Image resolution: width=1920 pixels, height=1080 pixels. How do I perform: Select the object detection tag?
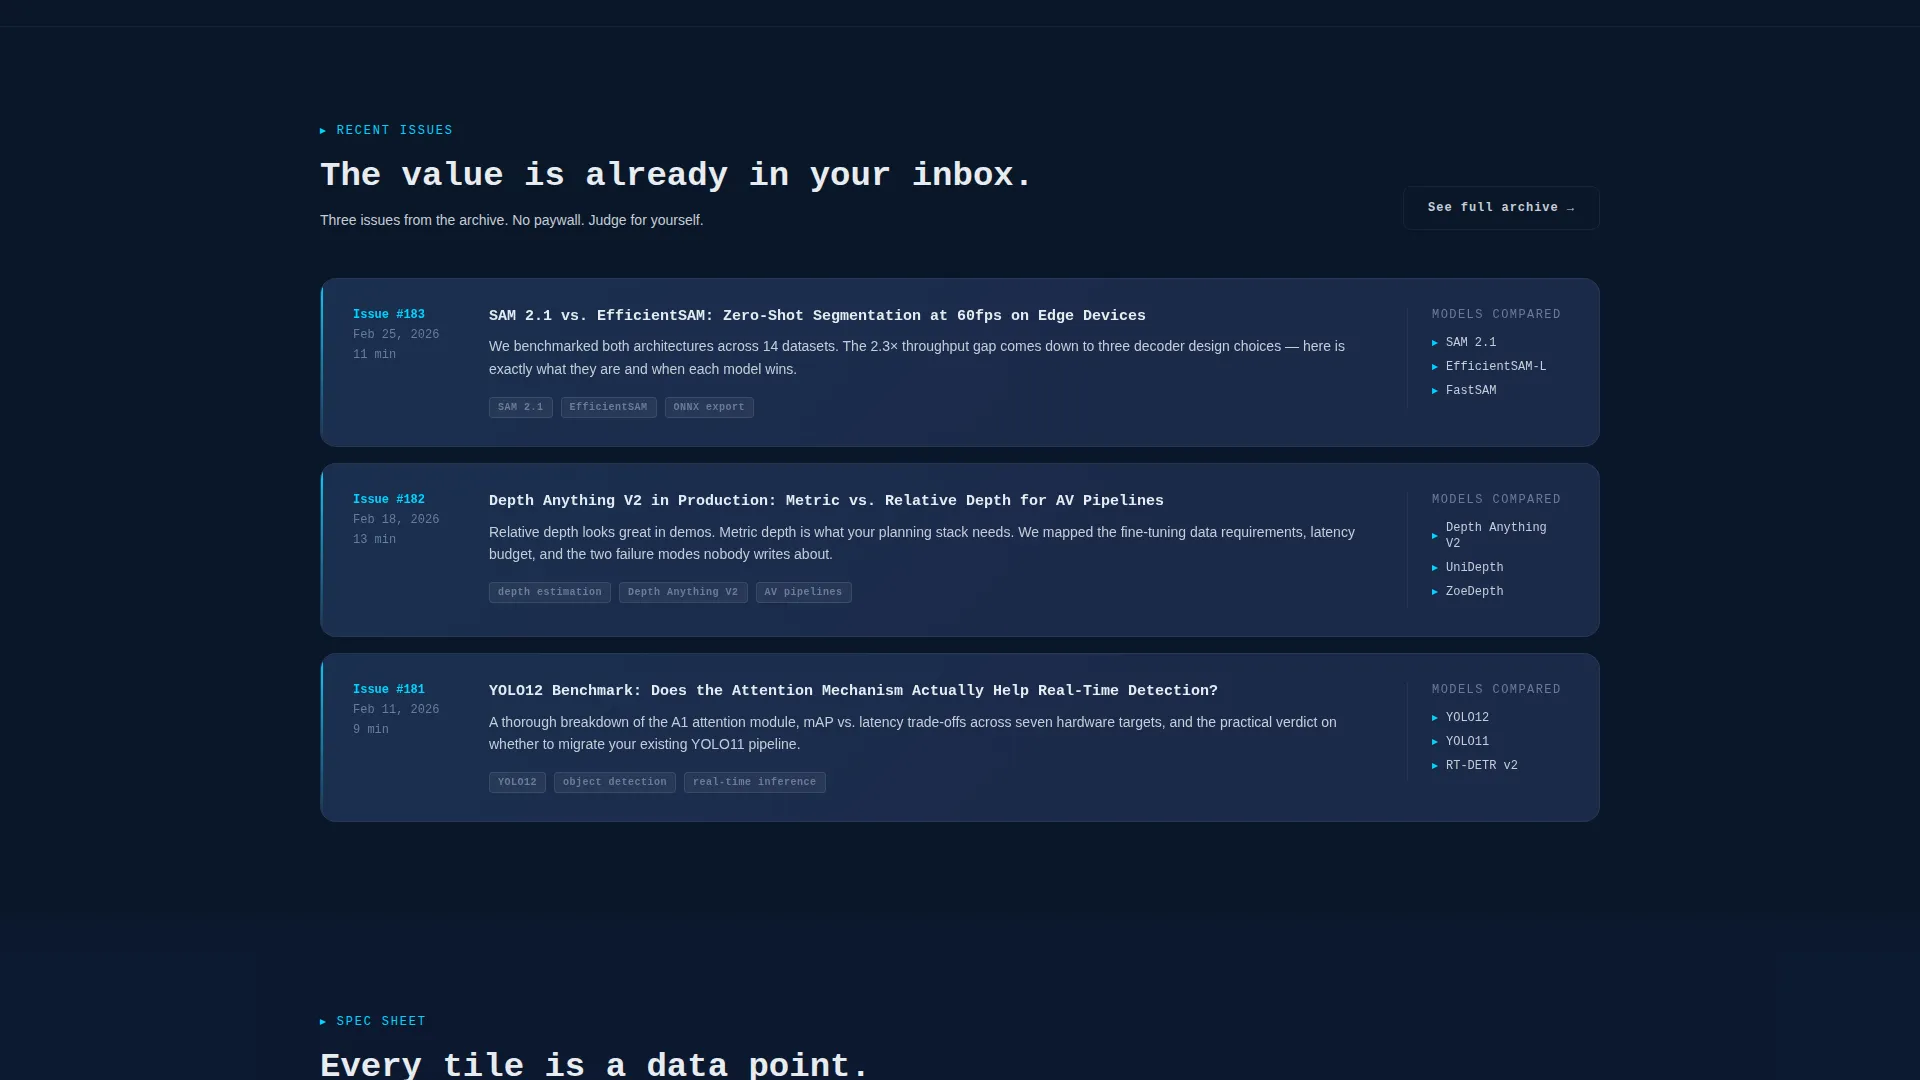click(x=615, y=782)
